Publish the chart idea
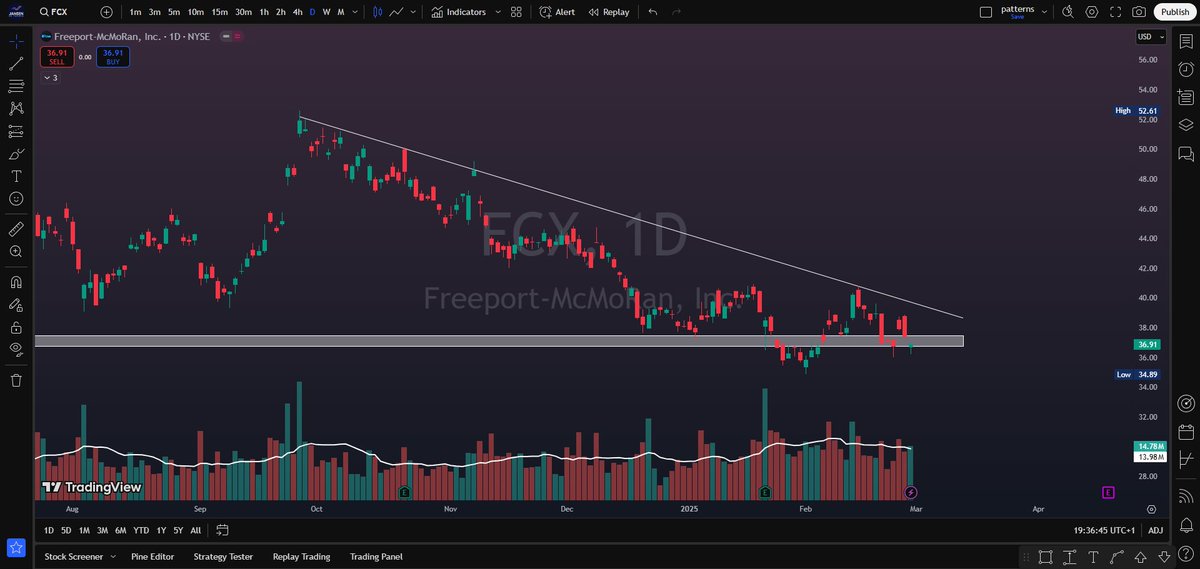 click(x=1174, y=12)
